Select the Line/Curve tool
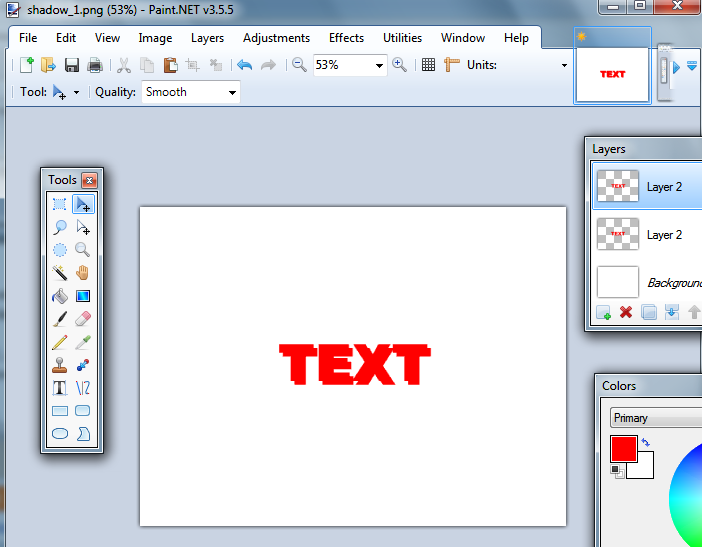 (83, 388)
